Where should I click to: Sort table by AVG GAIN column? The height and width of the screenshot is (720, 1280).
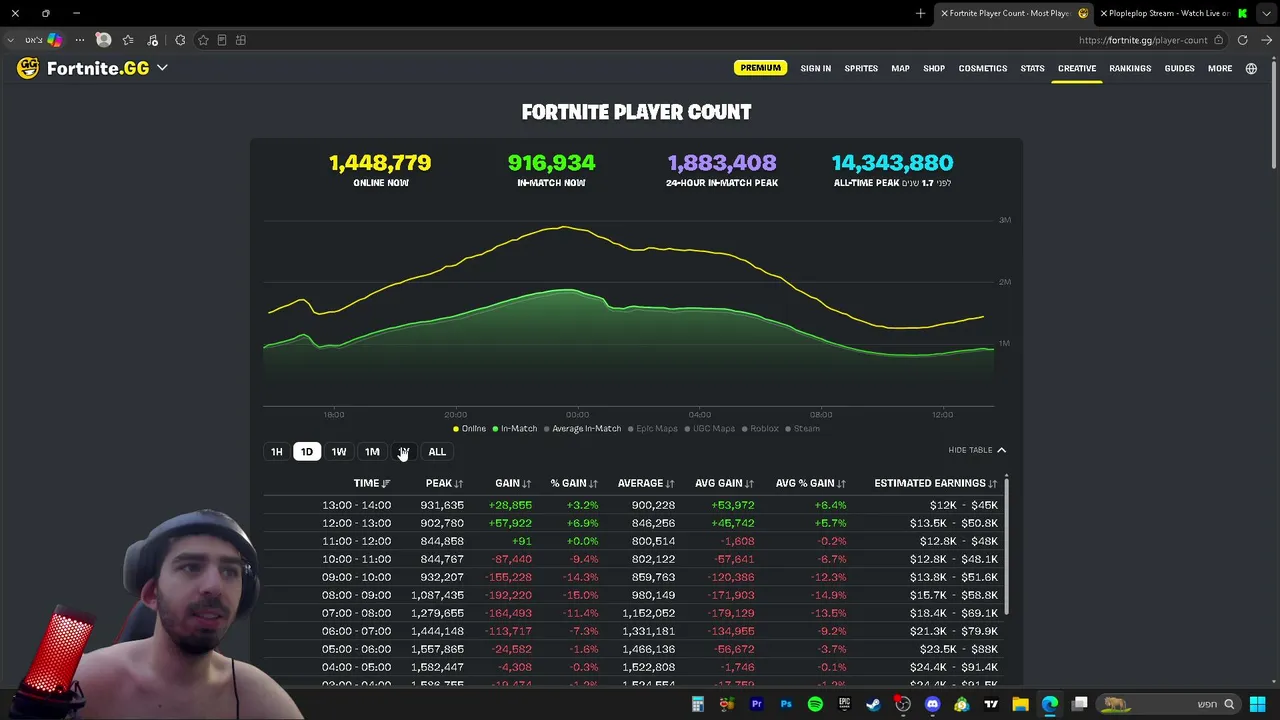pos(724,484)
